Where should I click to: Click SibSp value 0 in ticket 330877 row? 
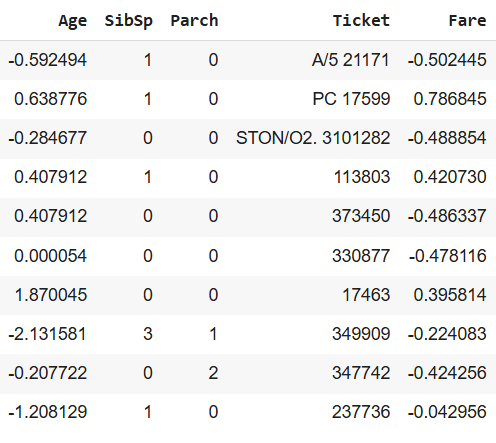148,256
